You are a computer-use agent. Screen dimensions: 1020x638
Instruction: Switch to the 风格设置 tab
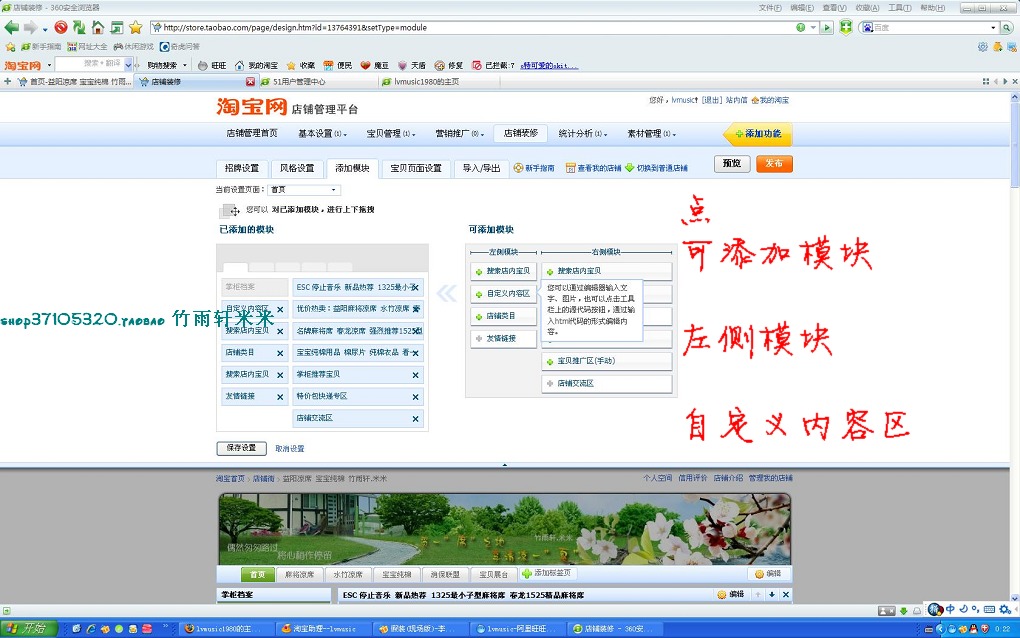pyautogui.click(x=297, y=168)
